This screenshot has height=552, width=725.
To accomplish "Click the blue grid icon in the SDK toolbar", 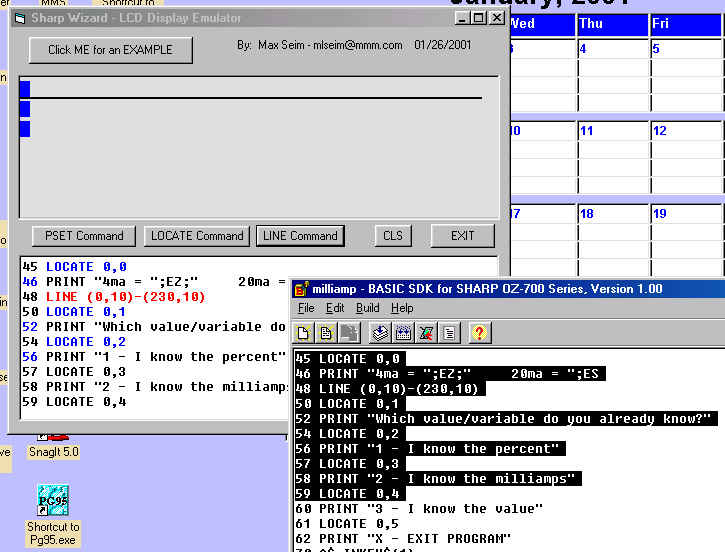I will coord(402,333).
